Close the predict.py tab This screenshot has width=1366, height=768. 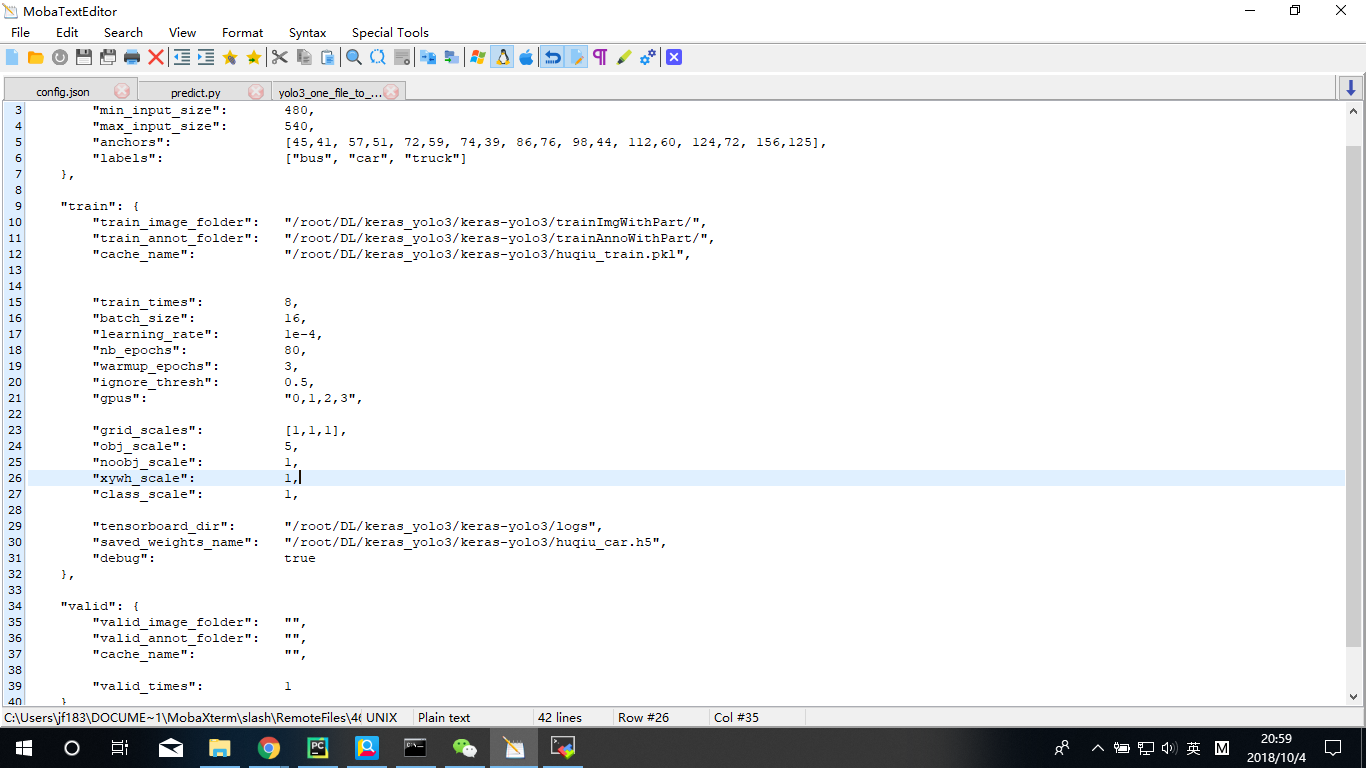[256, 92]
